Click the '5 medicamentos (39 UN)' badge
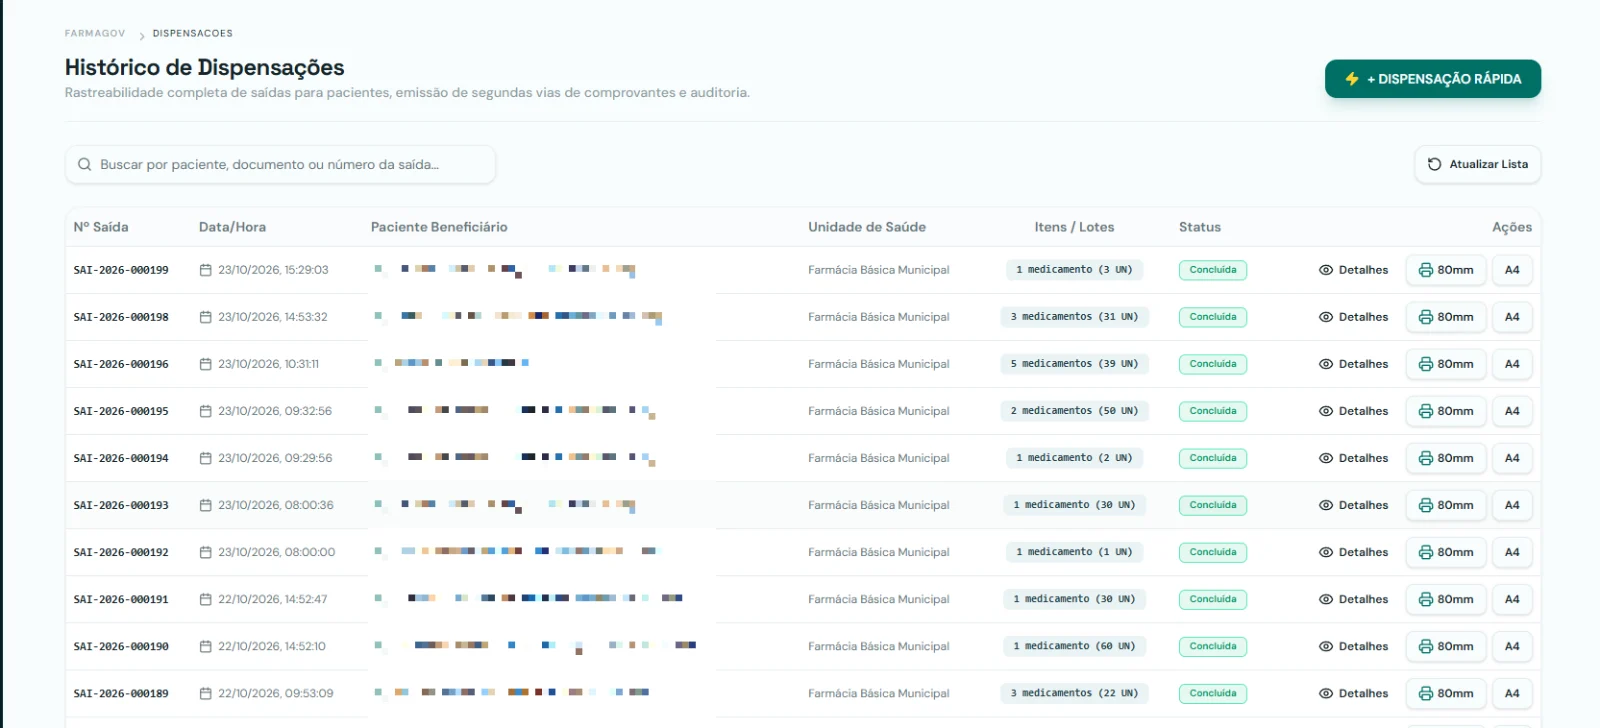 point(1074,364)
